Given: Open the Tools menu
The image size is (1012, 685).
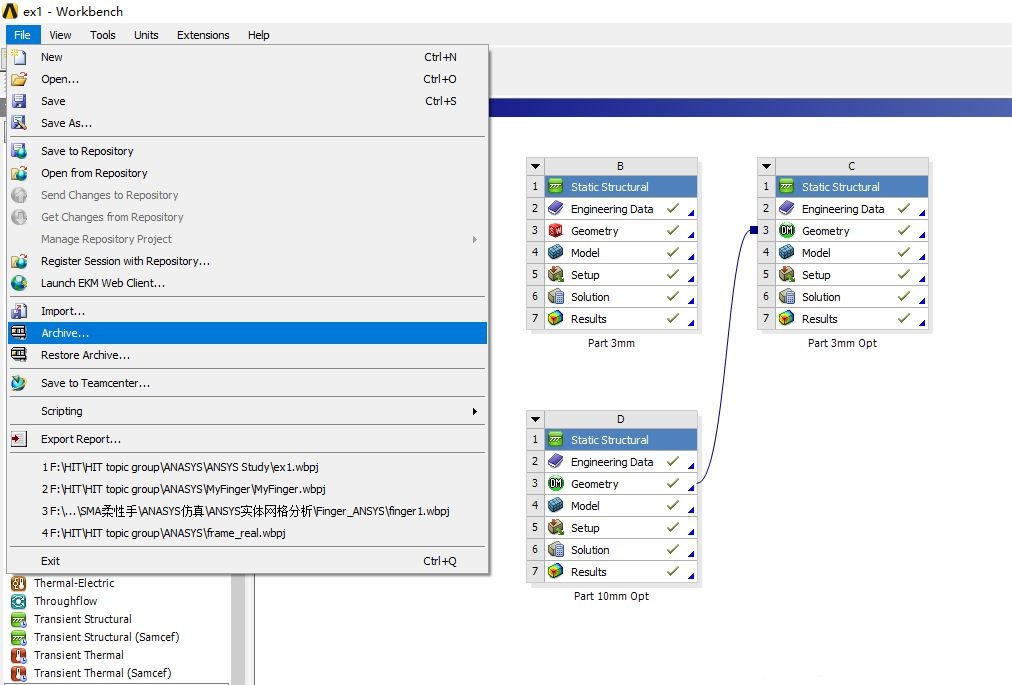Looking at the screenshot, I should pyautogui.click(x=103, y=35).
